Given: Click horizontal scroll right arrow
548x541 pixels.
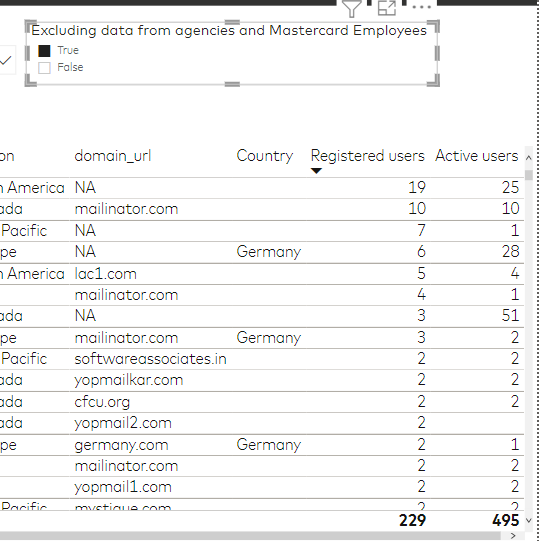Looking at the screenshot, I should click(513, 535).
